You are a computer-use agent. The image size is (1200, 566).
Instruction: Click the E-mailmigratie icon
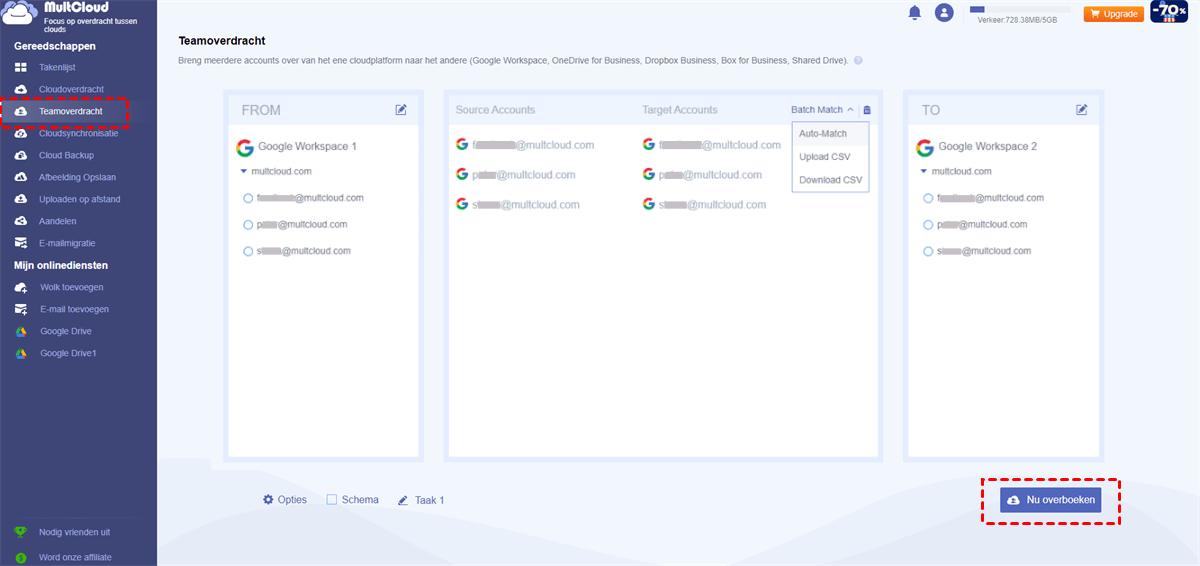click(x=21, y=243)
